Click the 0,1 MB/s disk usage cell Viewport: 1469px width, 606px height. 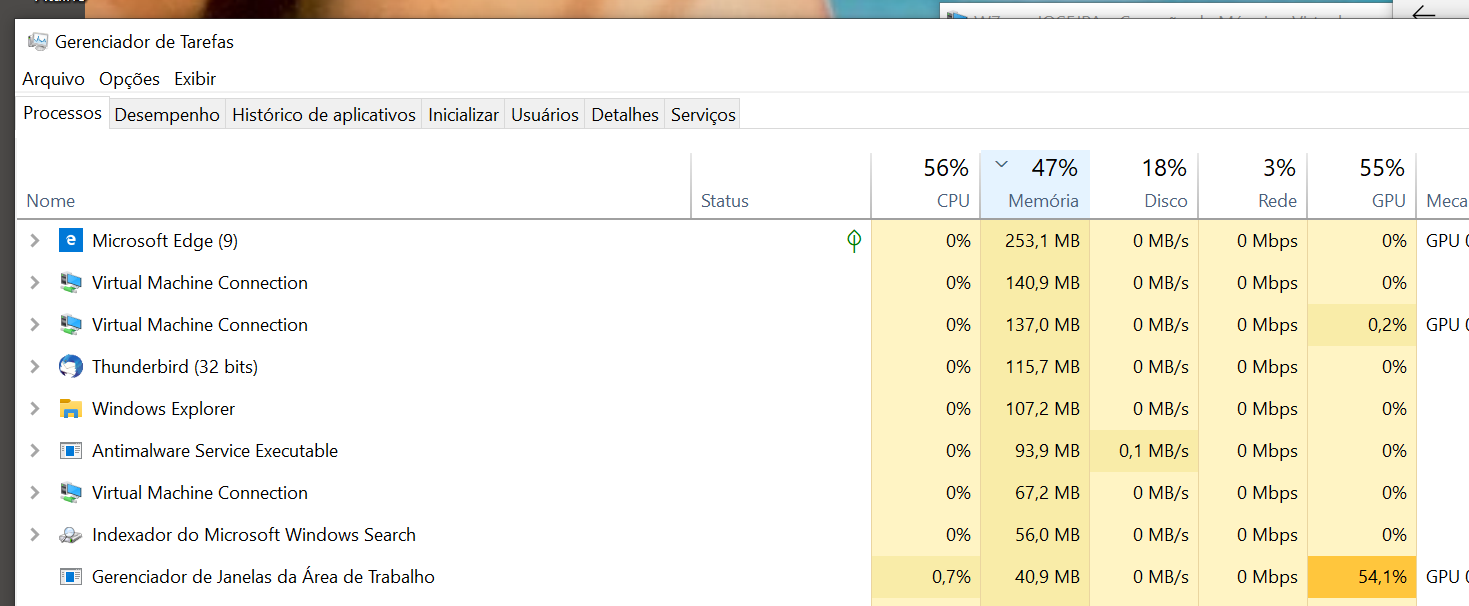(x=1144, y=451)
